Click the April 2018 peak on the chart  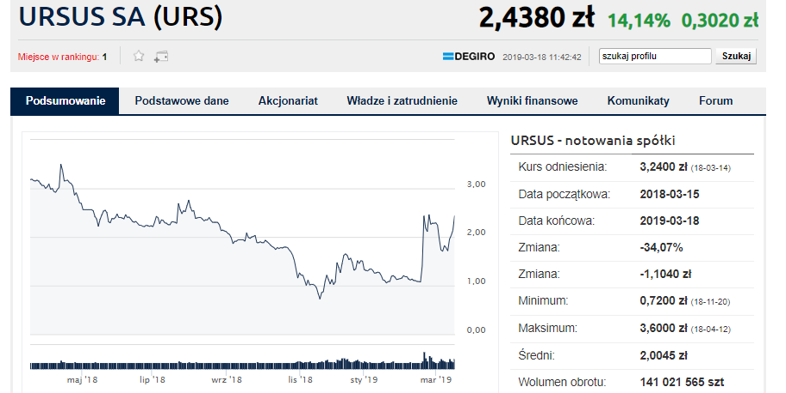coord(61,165)
